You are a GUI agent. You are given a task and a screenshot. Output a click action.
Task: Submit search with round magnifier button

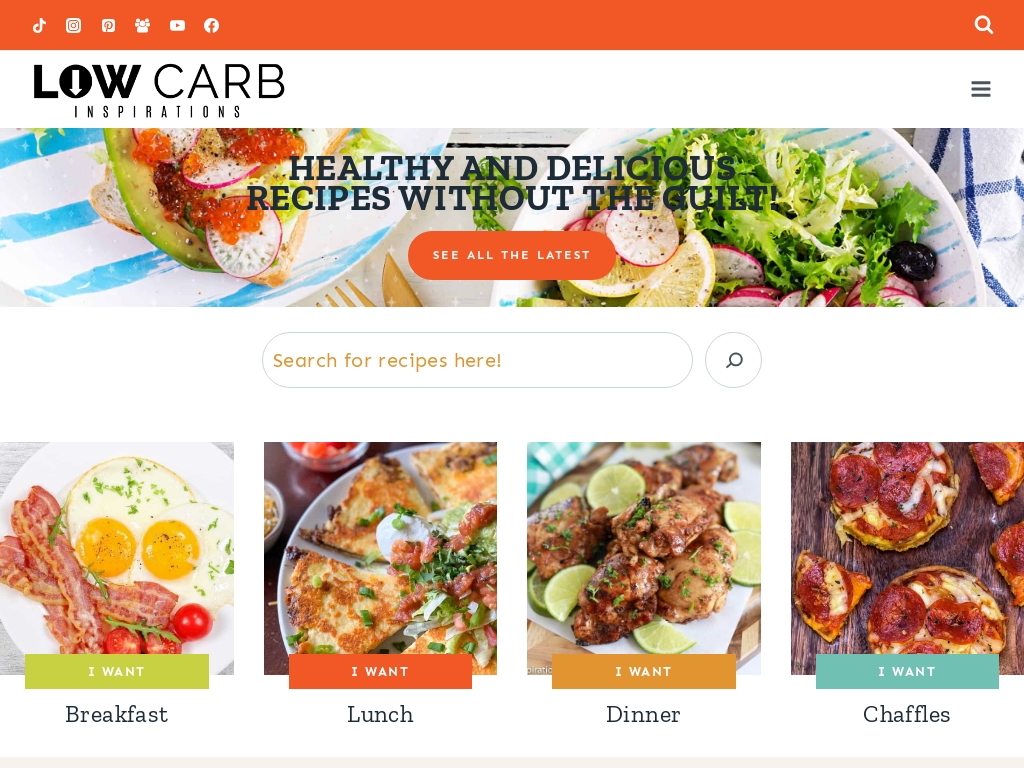coord(733,360)
